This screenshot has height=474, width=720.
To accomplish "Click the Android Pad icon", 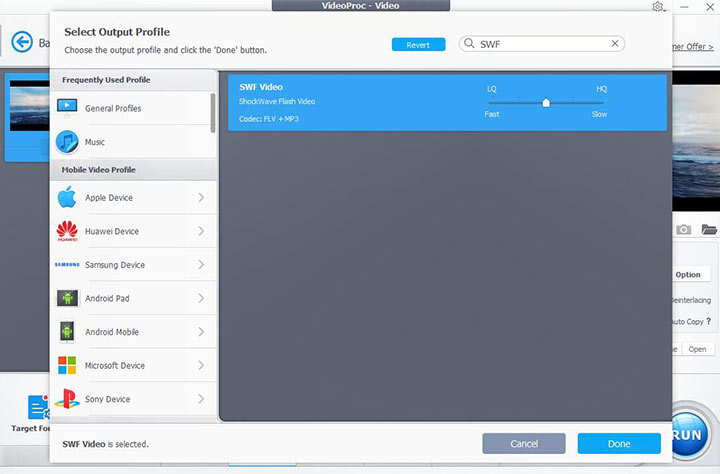I will 67,298.
